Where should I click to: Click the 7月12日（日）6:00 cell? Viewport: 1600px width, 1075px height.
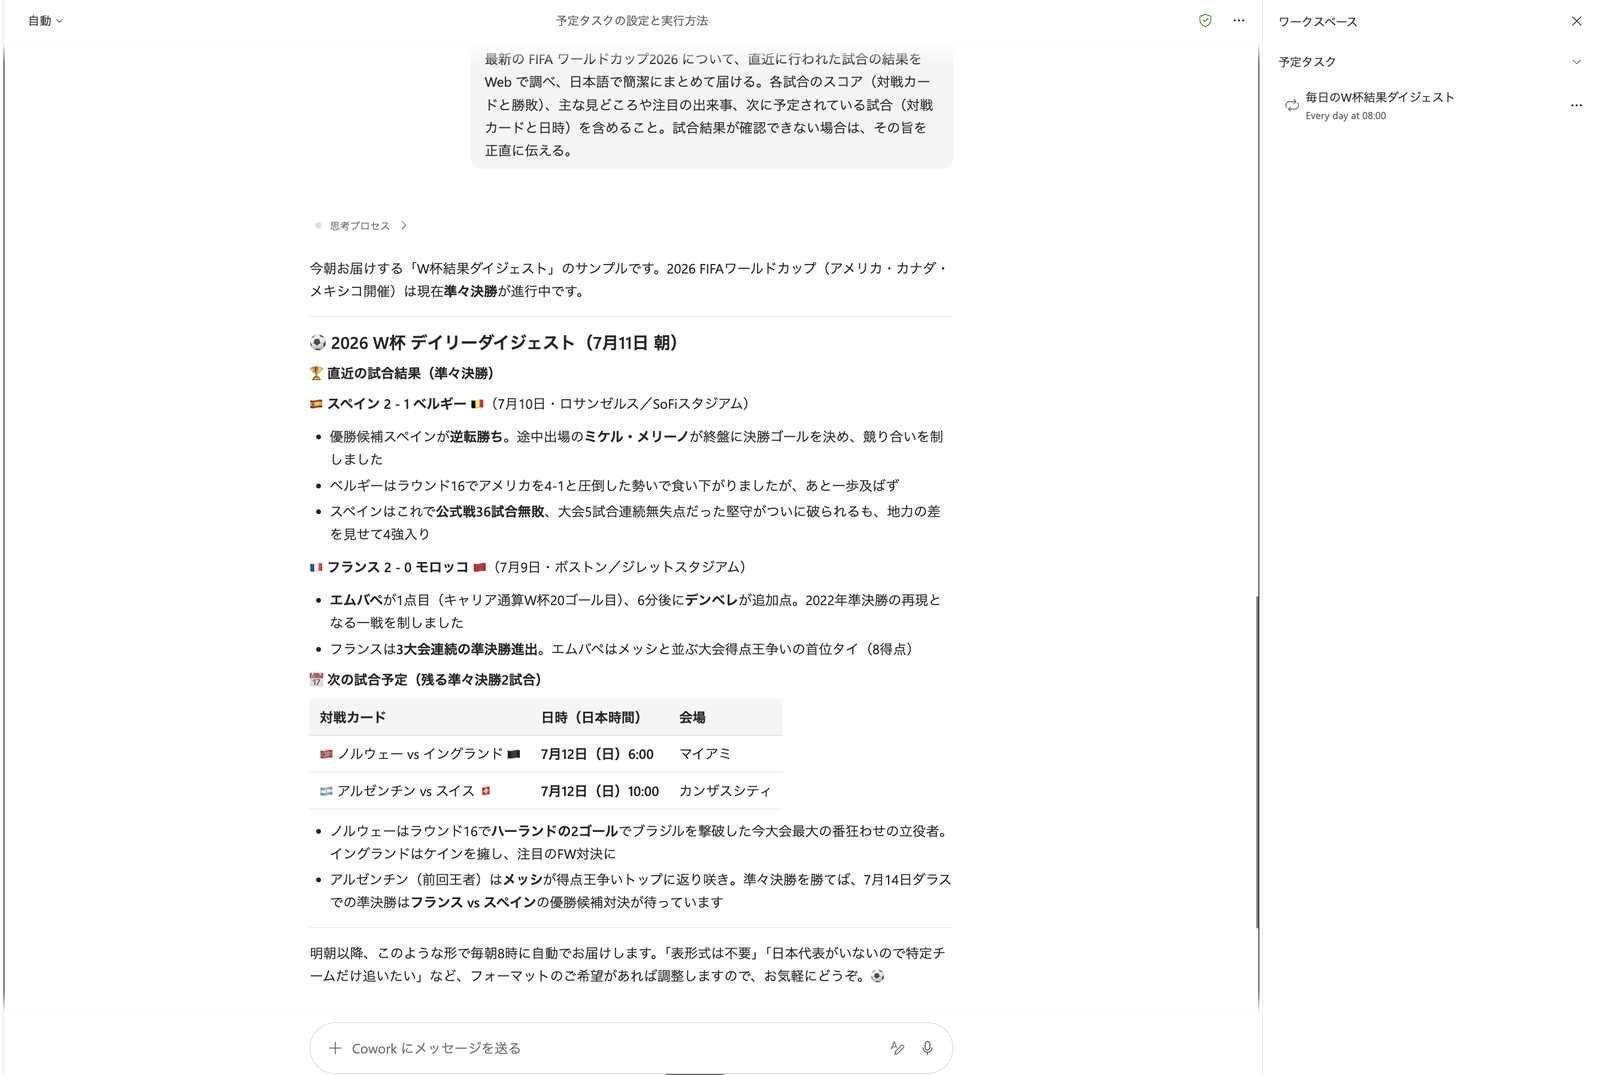tap(597, 754)
